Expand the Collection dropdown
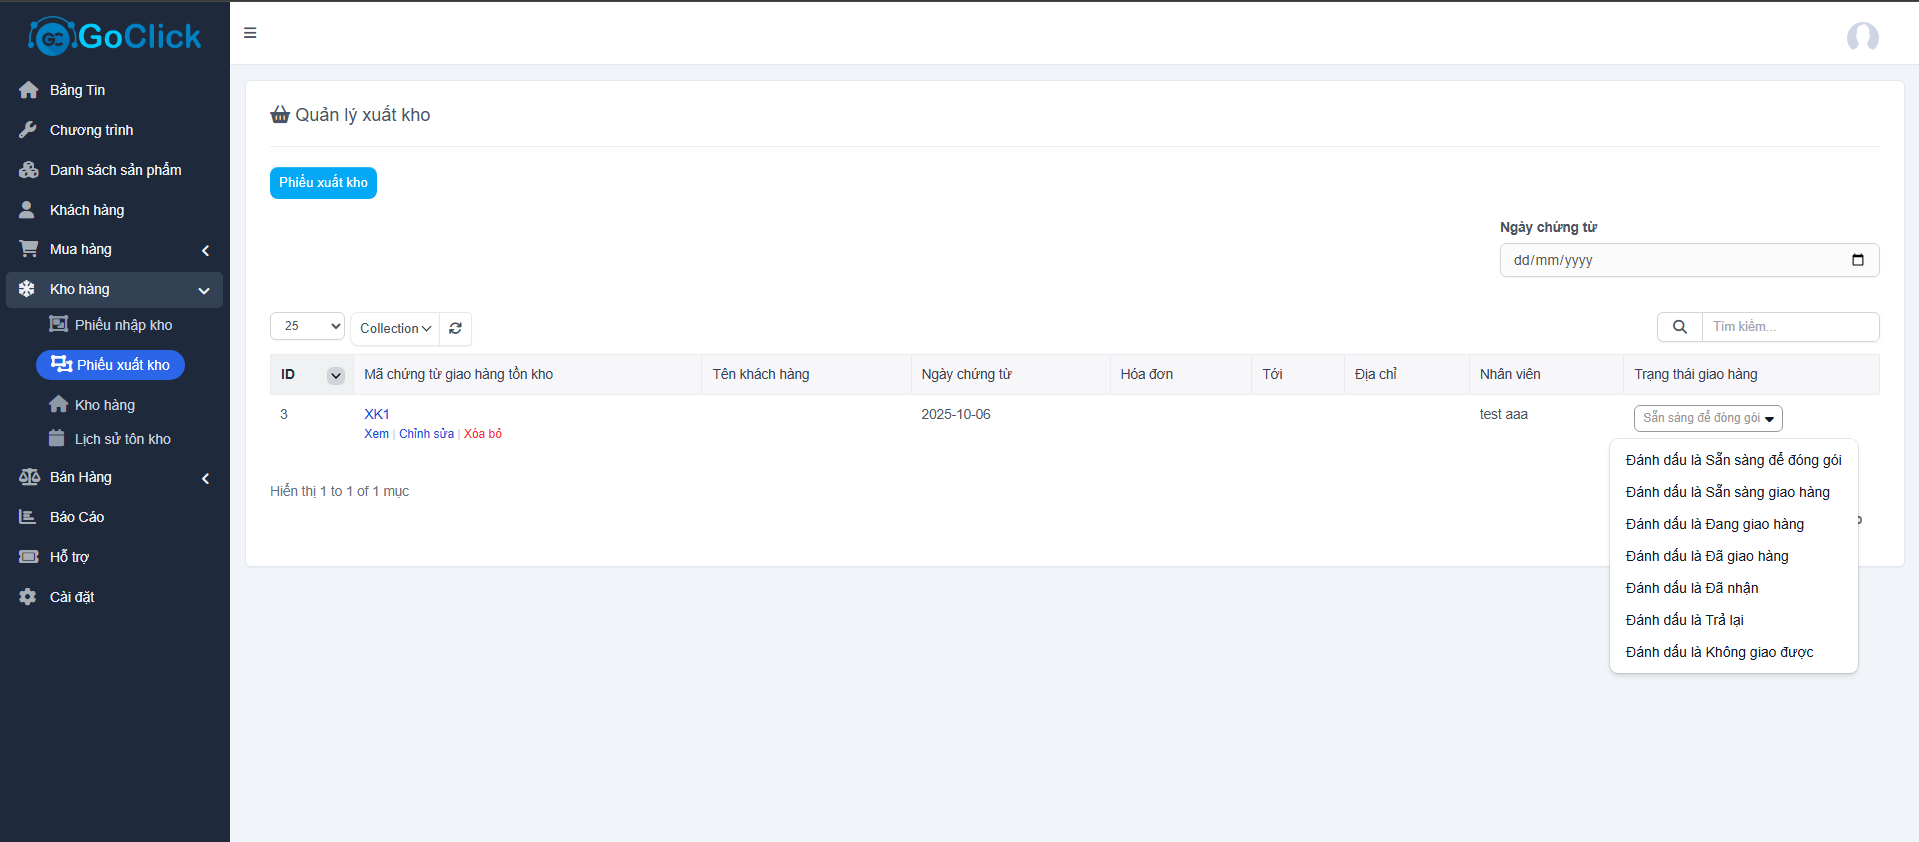The width and height of the screenshot is (1919, 842). [x=395, y=328]
